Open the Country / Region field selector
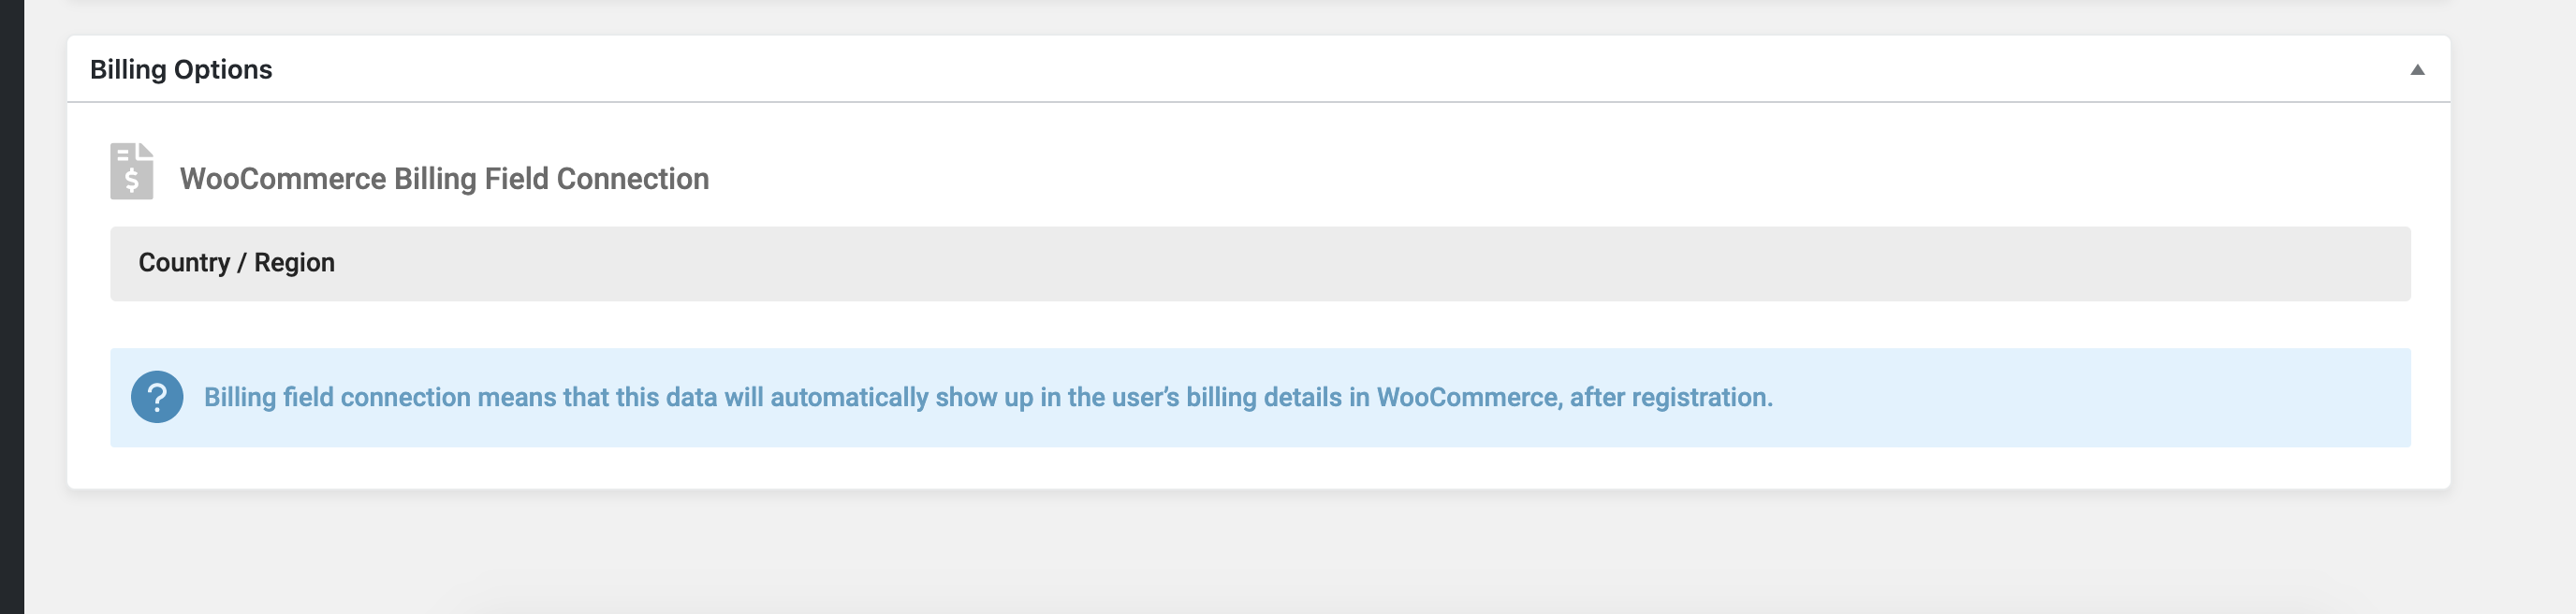Screen dimensions: 2576x614 coord(1260,263)
